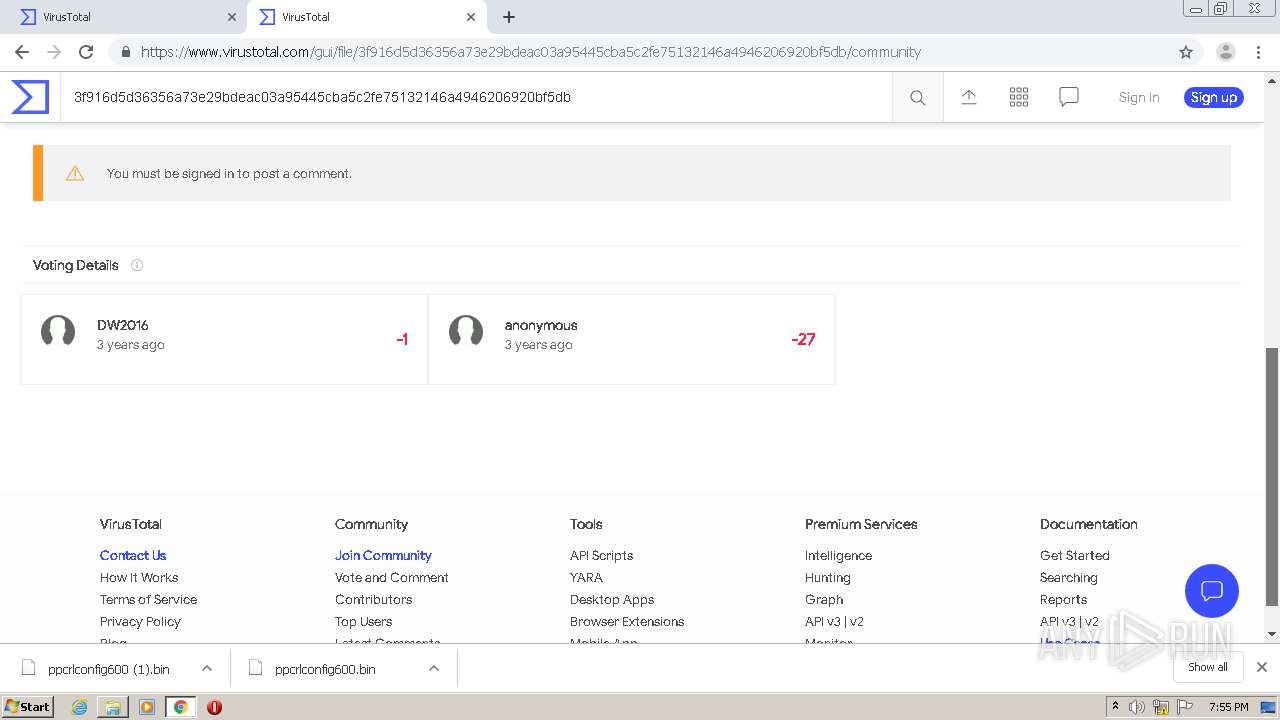Click the anonymous user avatar
Screen dimensions: 1280x720
(x=466, y=331)
